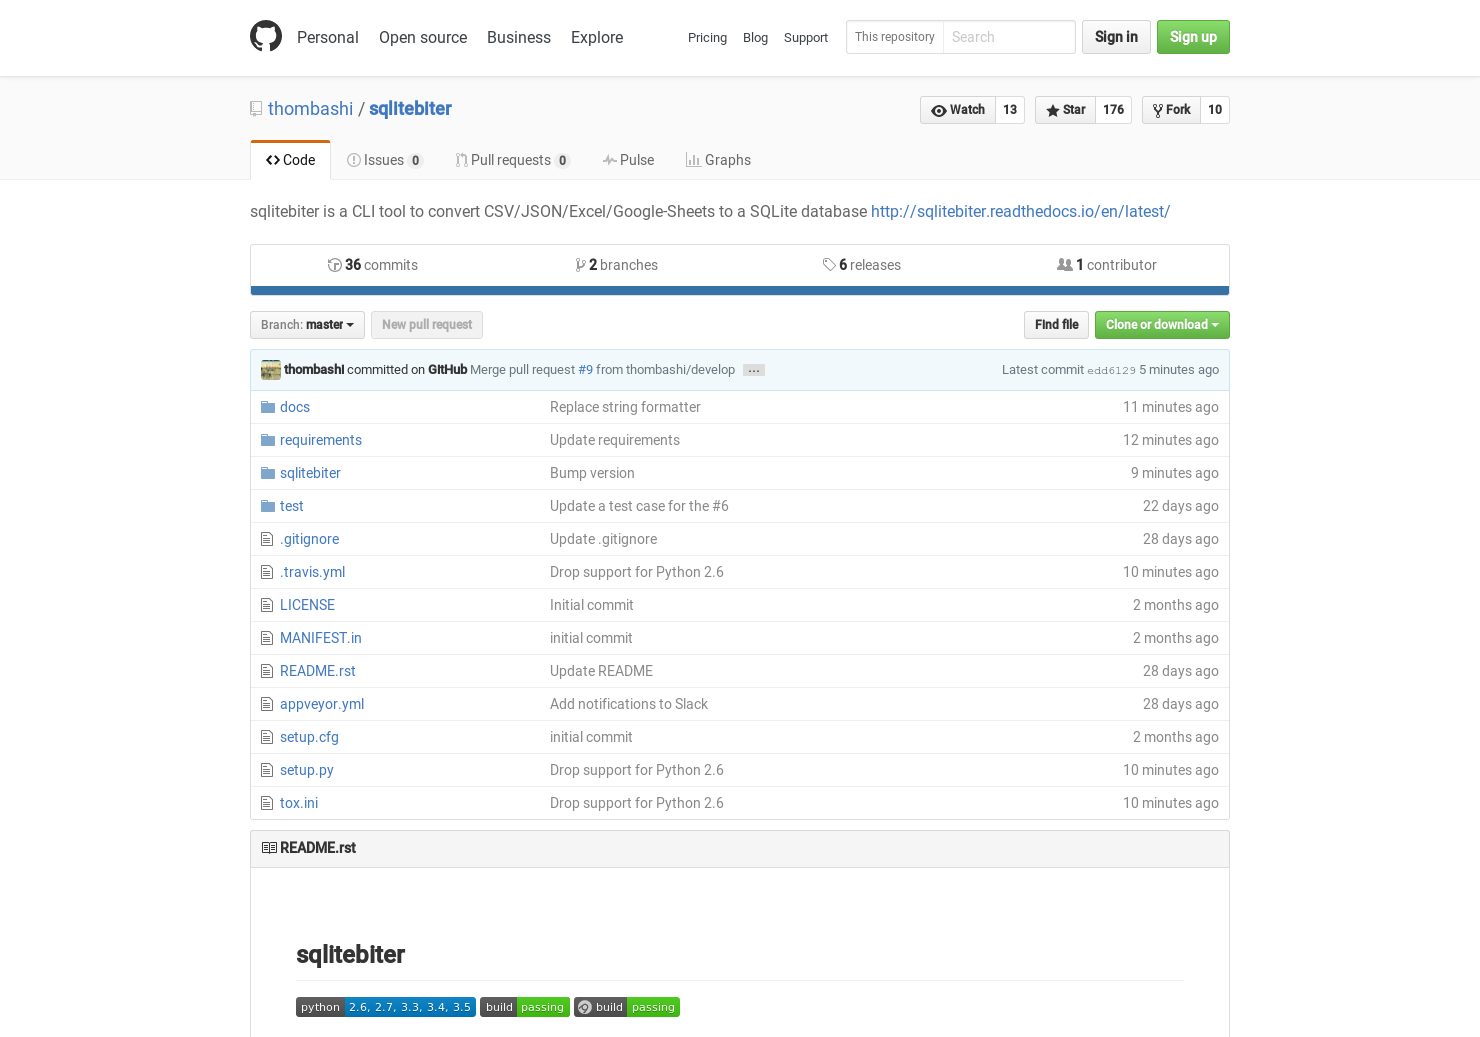Click the .gitignore file icon

tap(267, 539)
